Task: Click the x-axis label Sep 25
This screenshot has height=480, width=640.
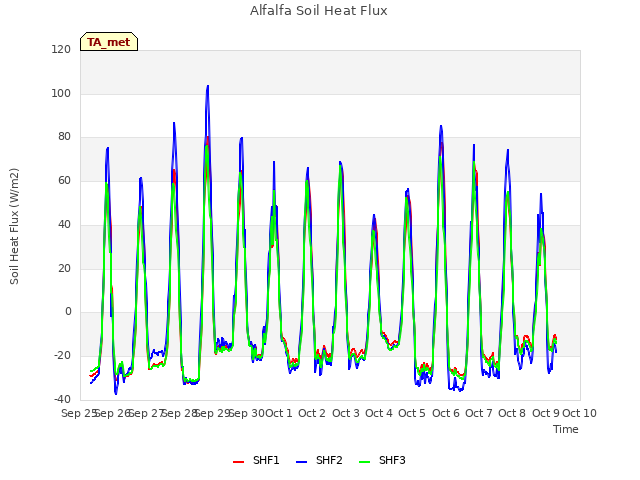Action: coord(79,413)
